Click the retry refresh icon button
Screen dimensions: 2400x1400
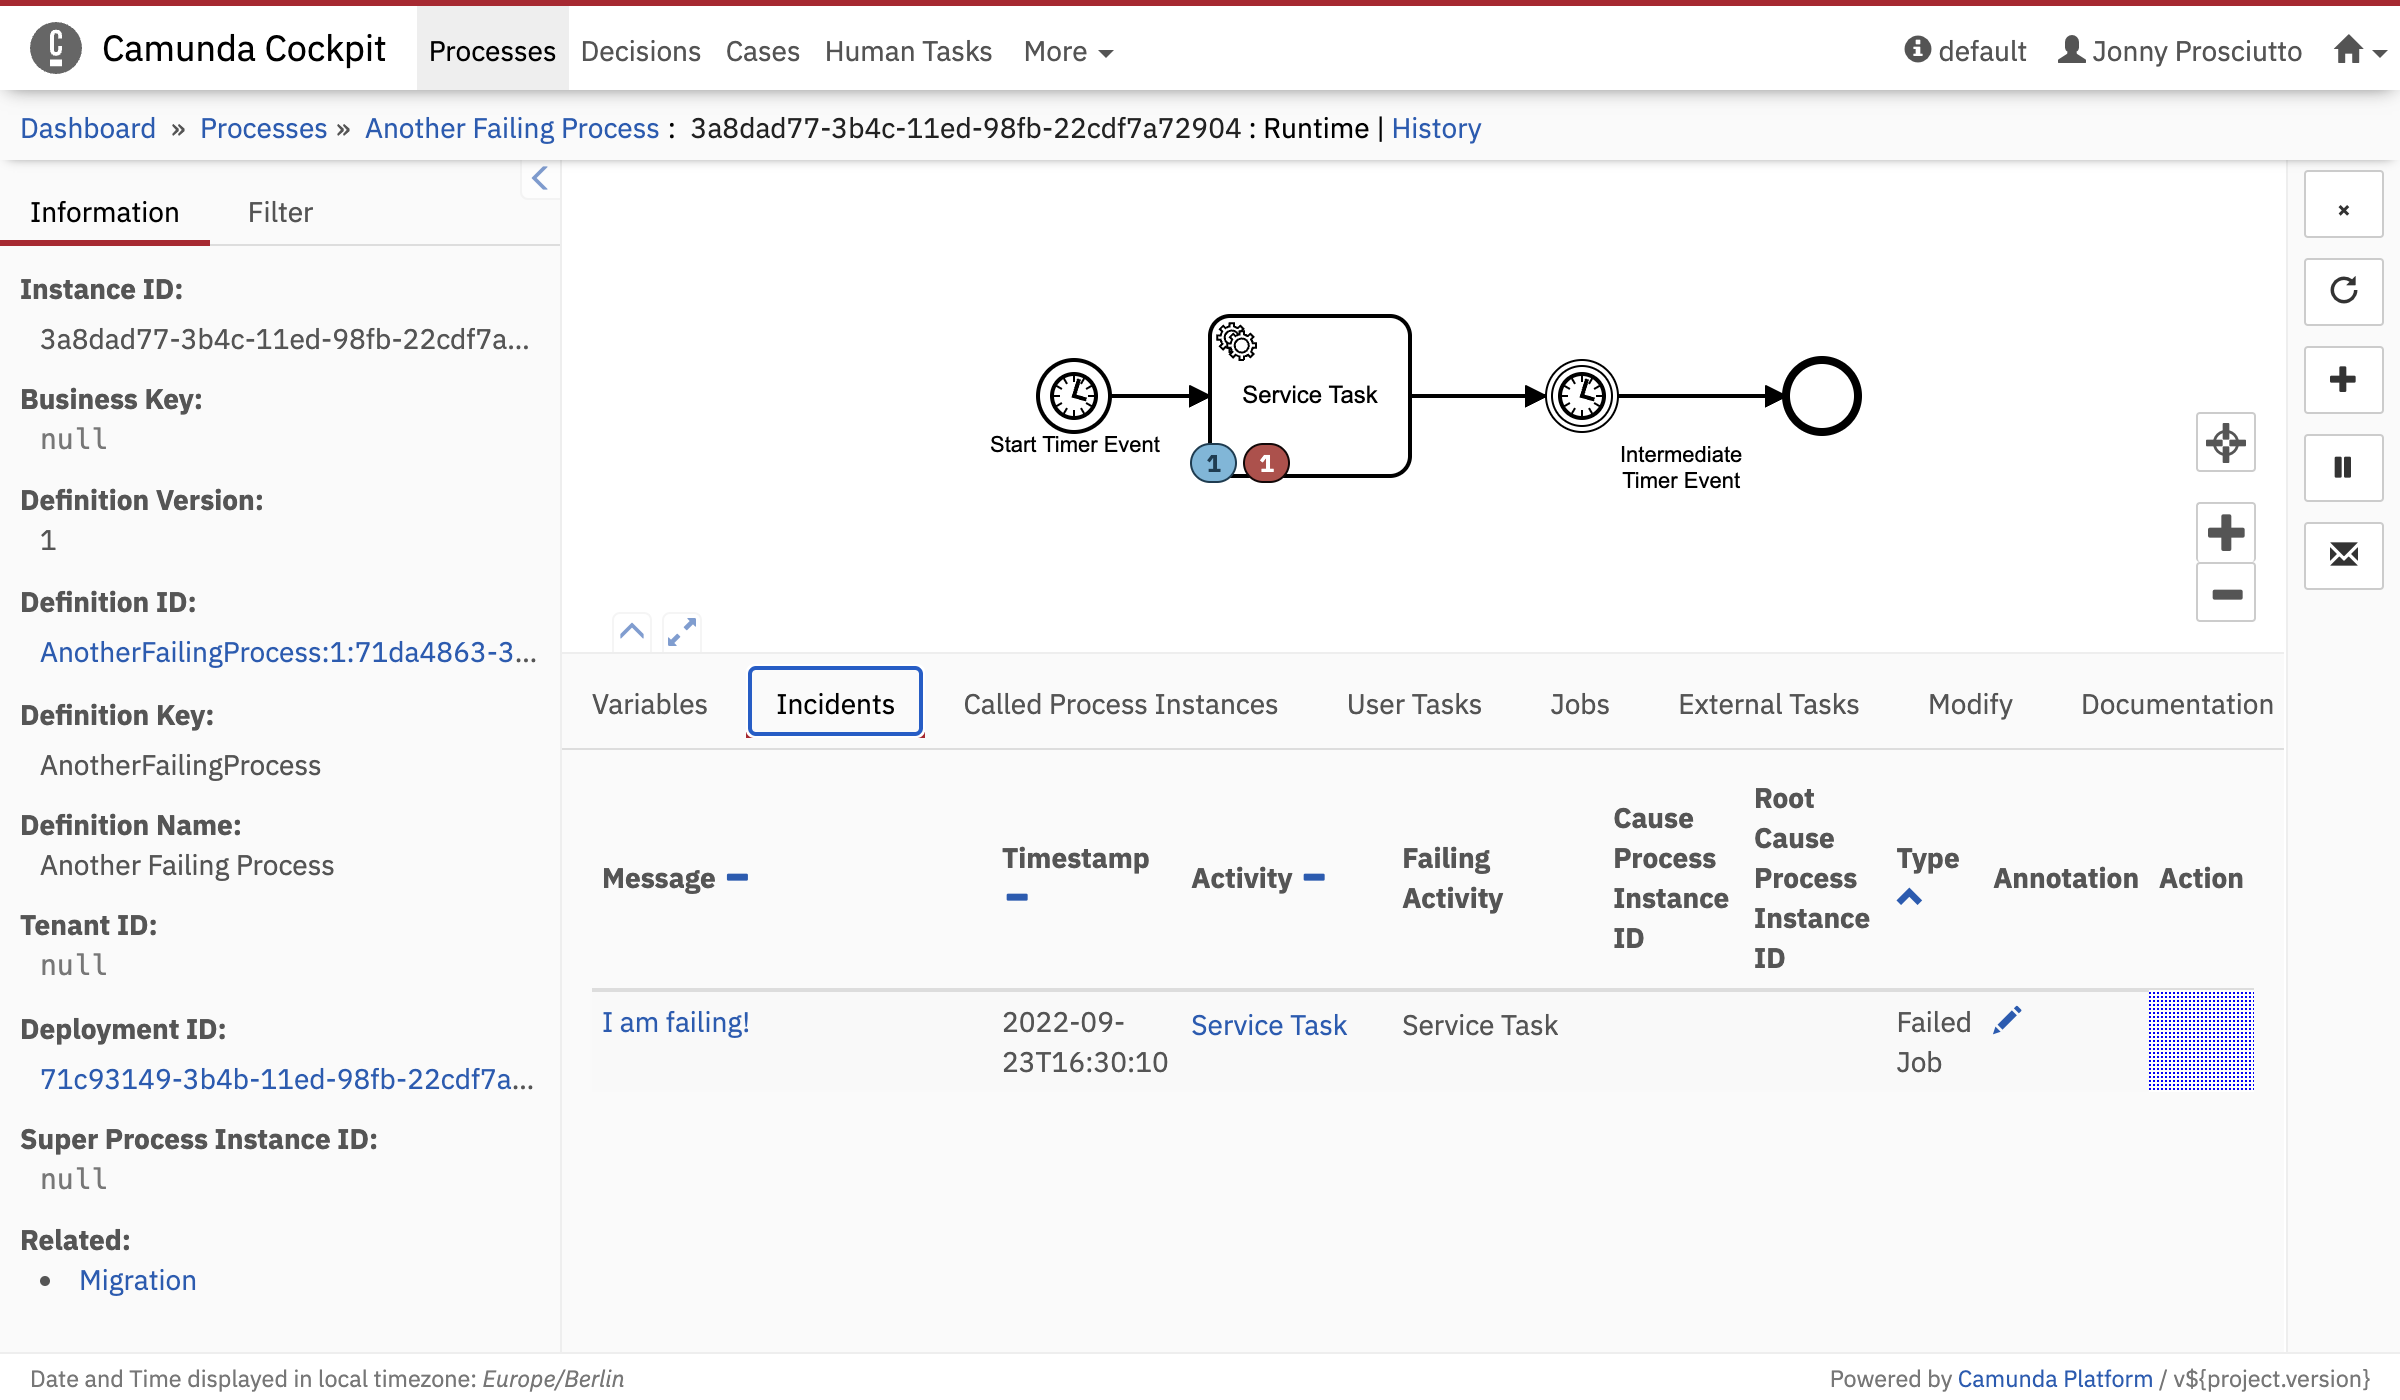coord(2344,291)
